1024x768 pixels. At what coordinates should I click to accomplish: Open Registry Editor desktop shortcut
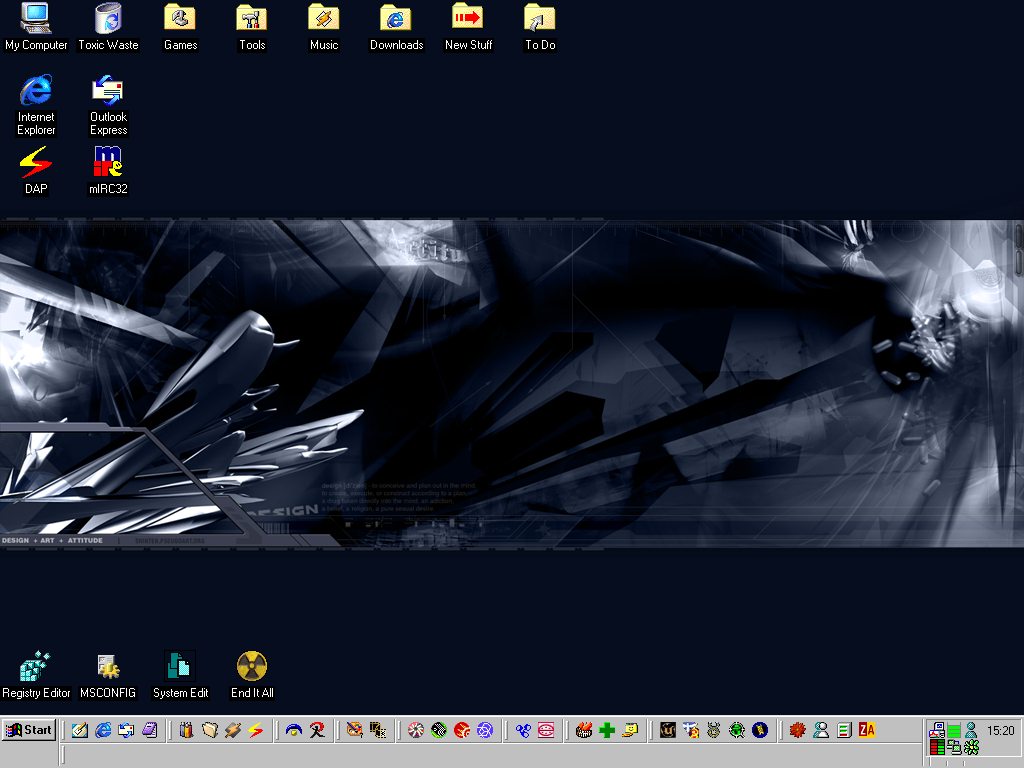pyautogui.click(x=36, y=667)
